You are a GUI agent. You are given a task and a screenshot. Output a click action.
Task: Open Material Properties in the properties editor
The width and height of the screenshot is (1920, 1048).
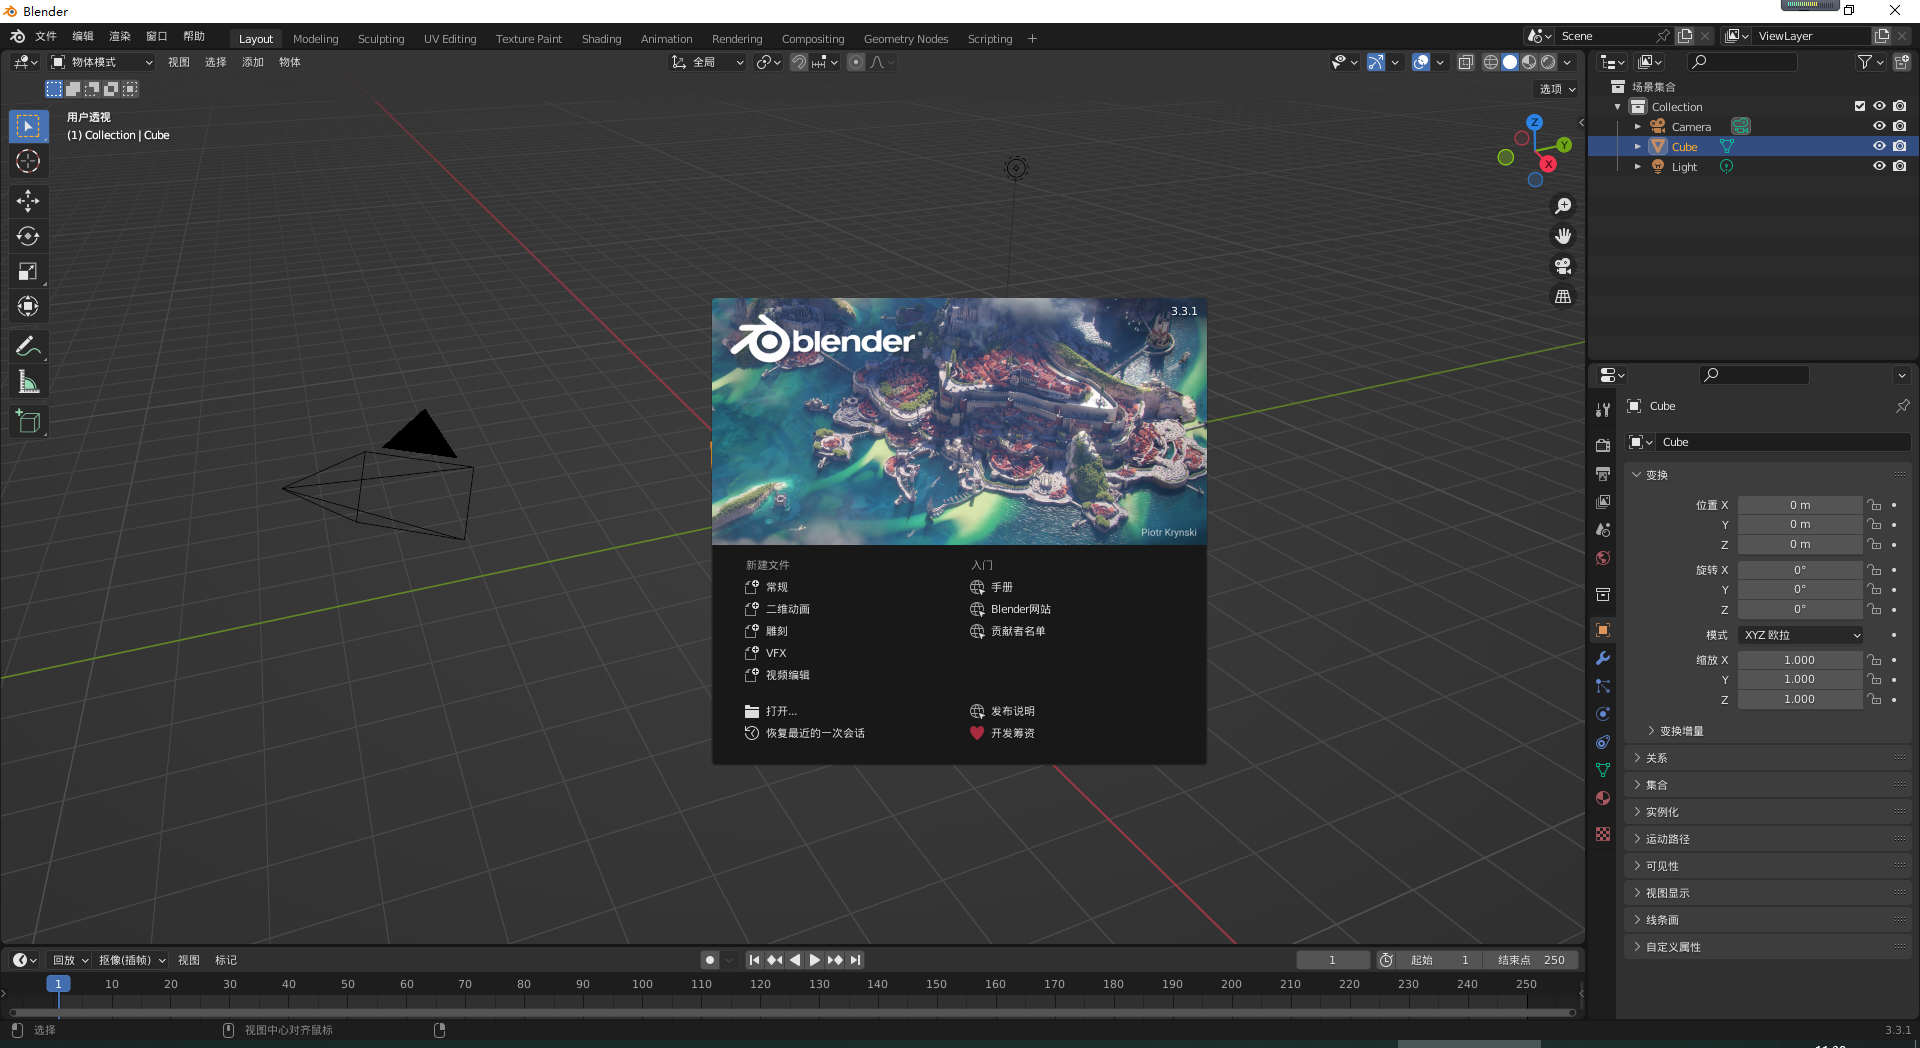coord(1602,798)
